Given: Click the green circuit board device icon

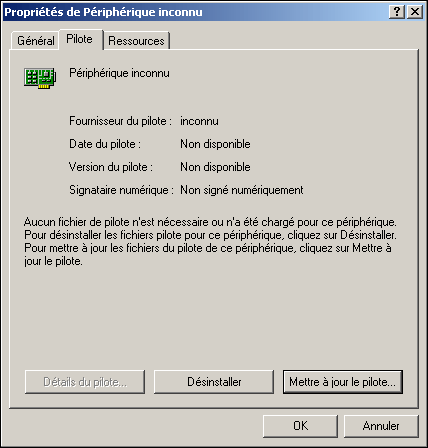Looking at the screenshot, I should (40, 78).
